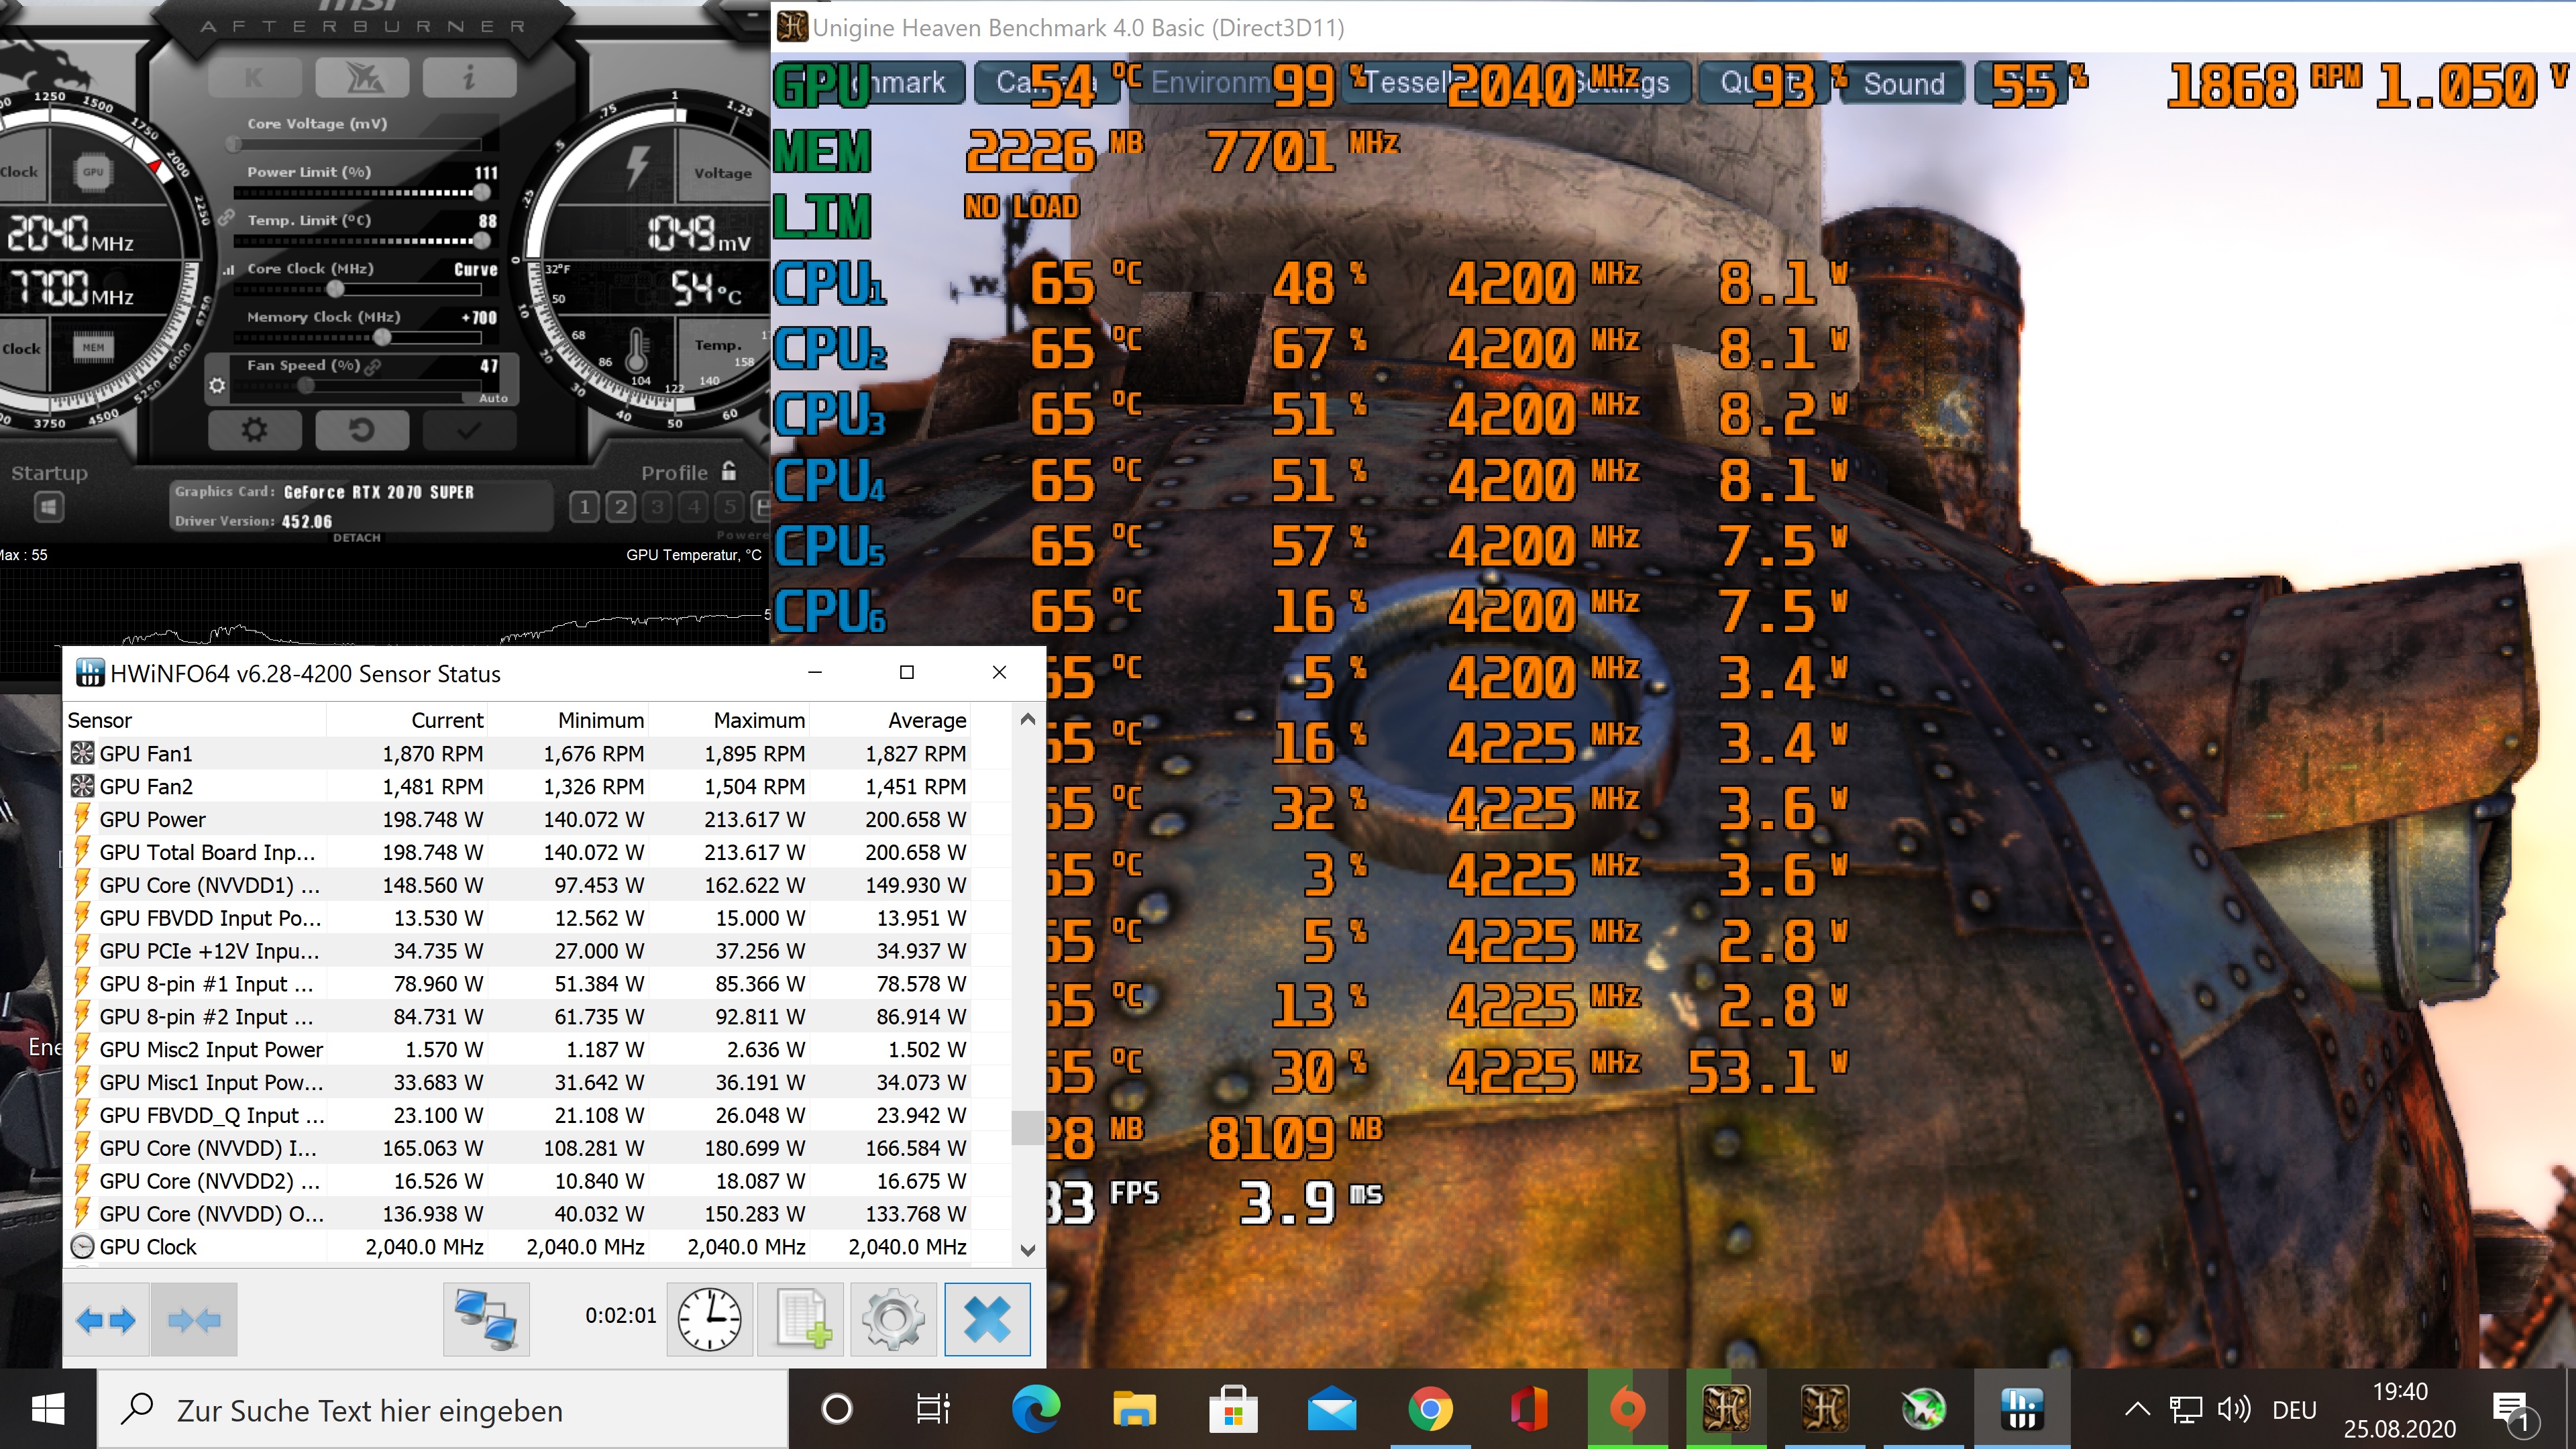Viewport: 2576px width, 1449px height.
Task: Toggle power and temp limit link icon
Action: [x=227, y=217]
